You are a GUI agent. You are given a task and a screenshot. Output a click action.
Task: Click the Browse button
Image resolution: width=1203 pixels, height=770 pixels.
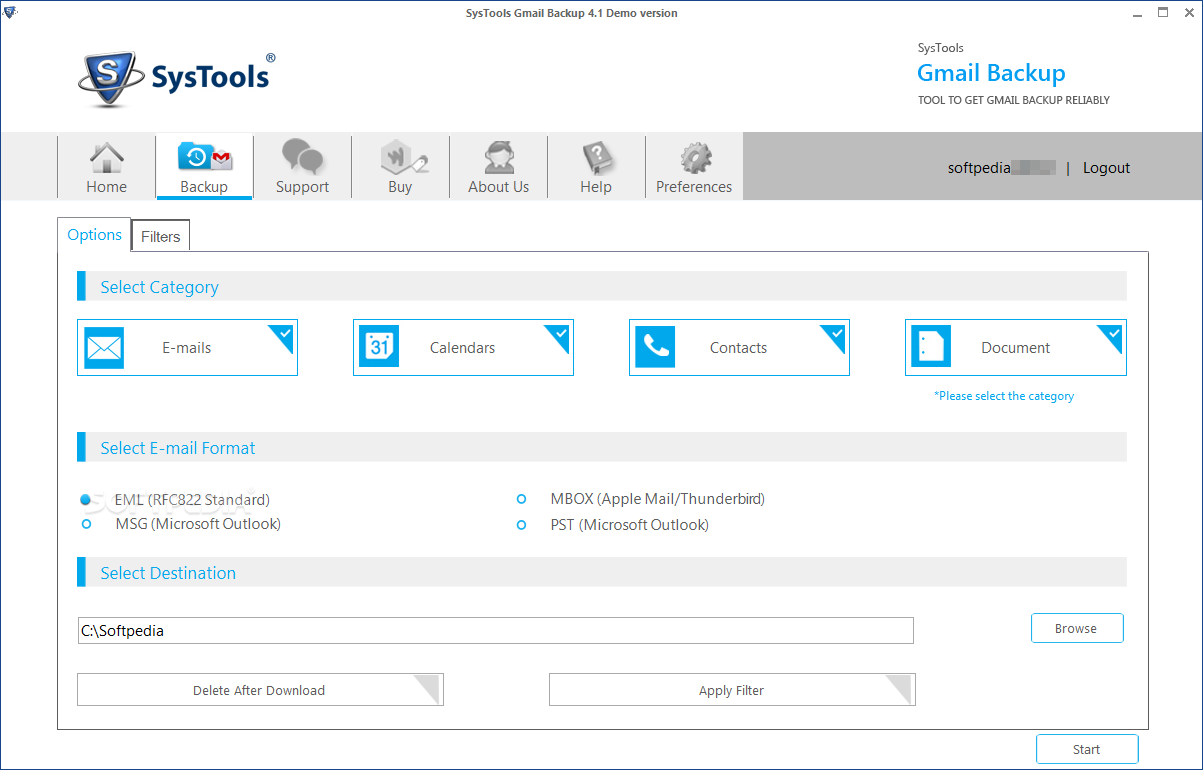click(x=1077, y=628)
